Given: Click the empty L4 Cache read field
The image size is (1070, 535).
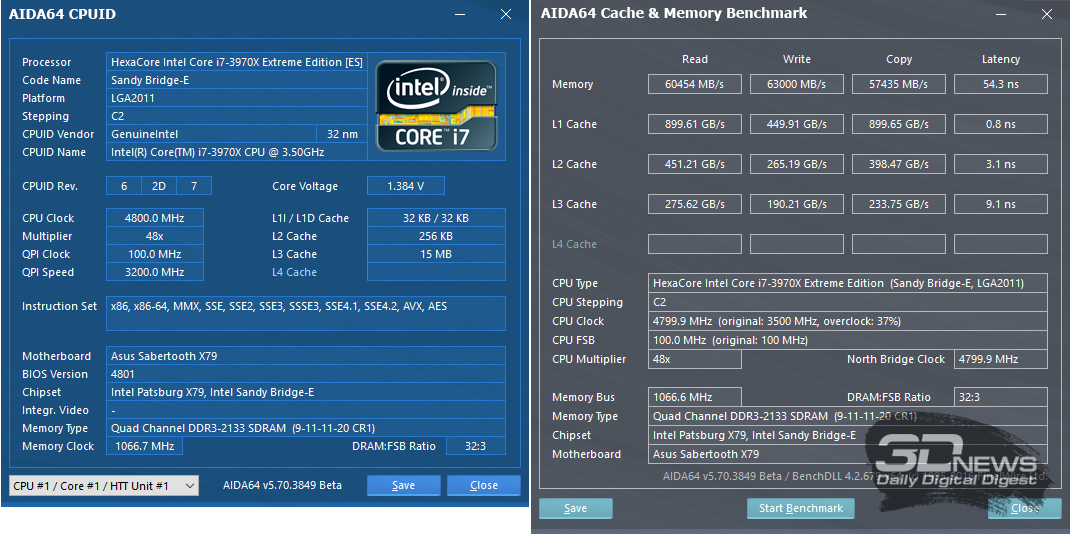Looking at the screenshot, I should 695,244.
